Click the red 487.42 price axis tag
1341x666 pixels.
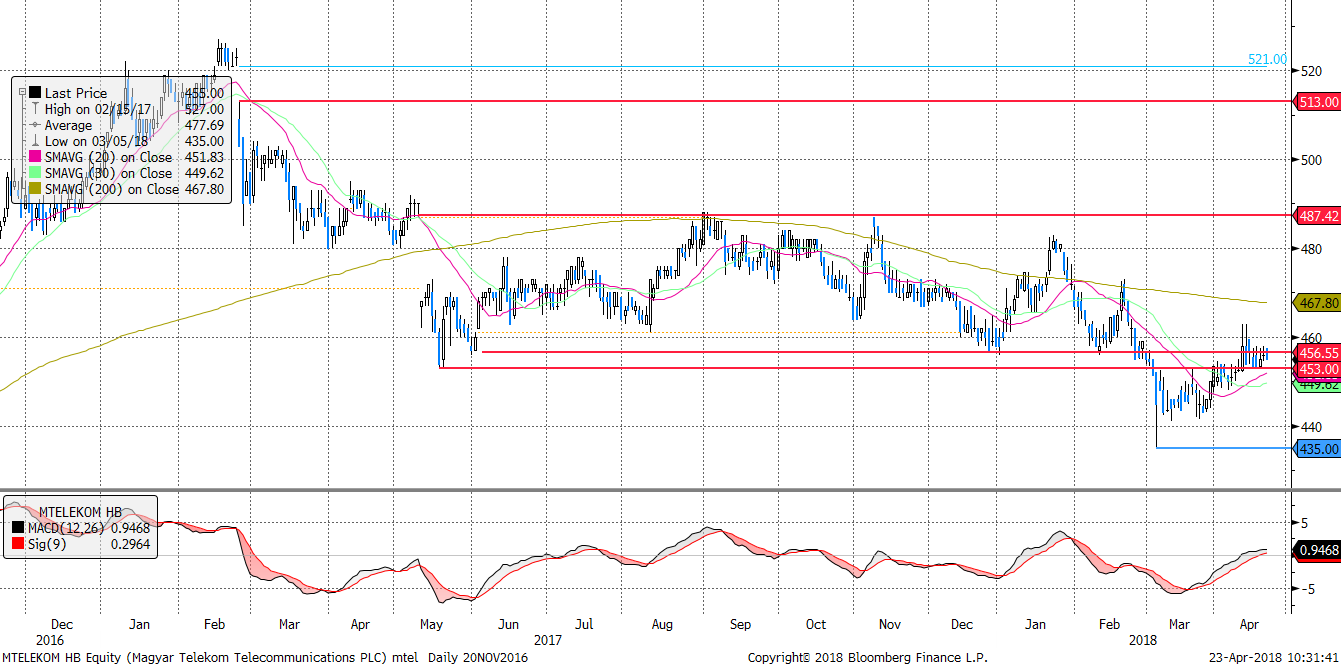tap(1318, 215)
